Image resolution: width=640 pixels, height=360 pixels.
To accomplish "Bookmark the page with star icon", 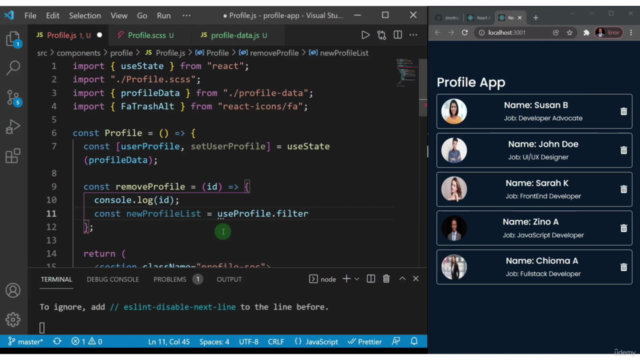I will 569,33.
